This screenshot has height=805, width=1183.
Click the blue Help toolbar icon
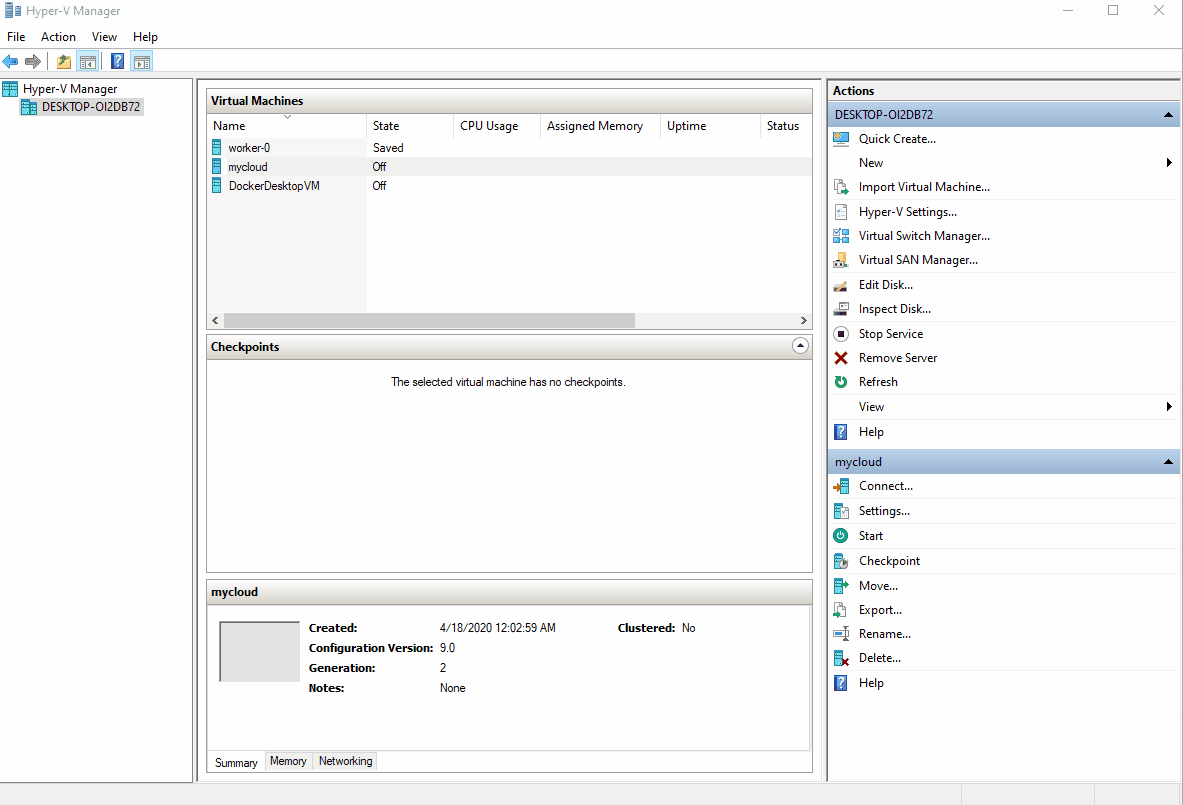point(118,62)
